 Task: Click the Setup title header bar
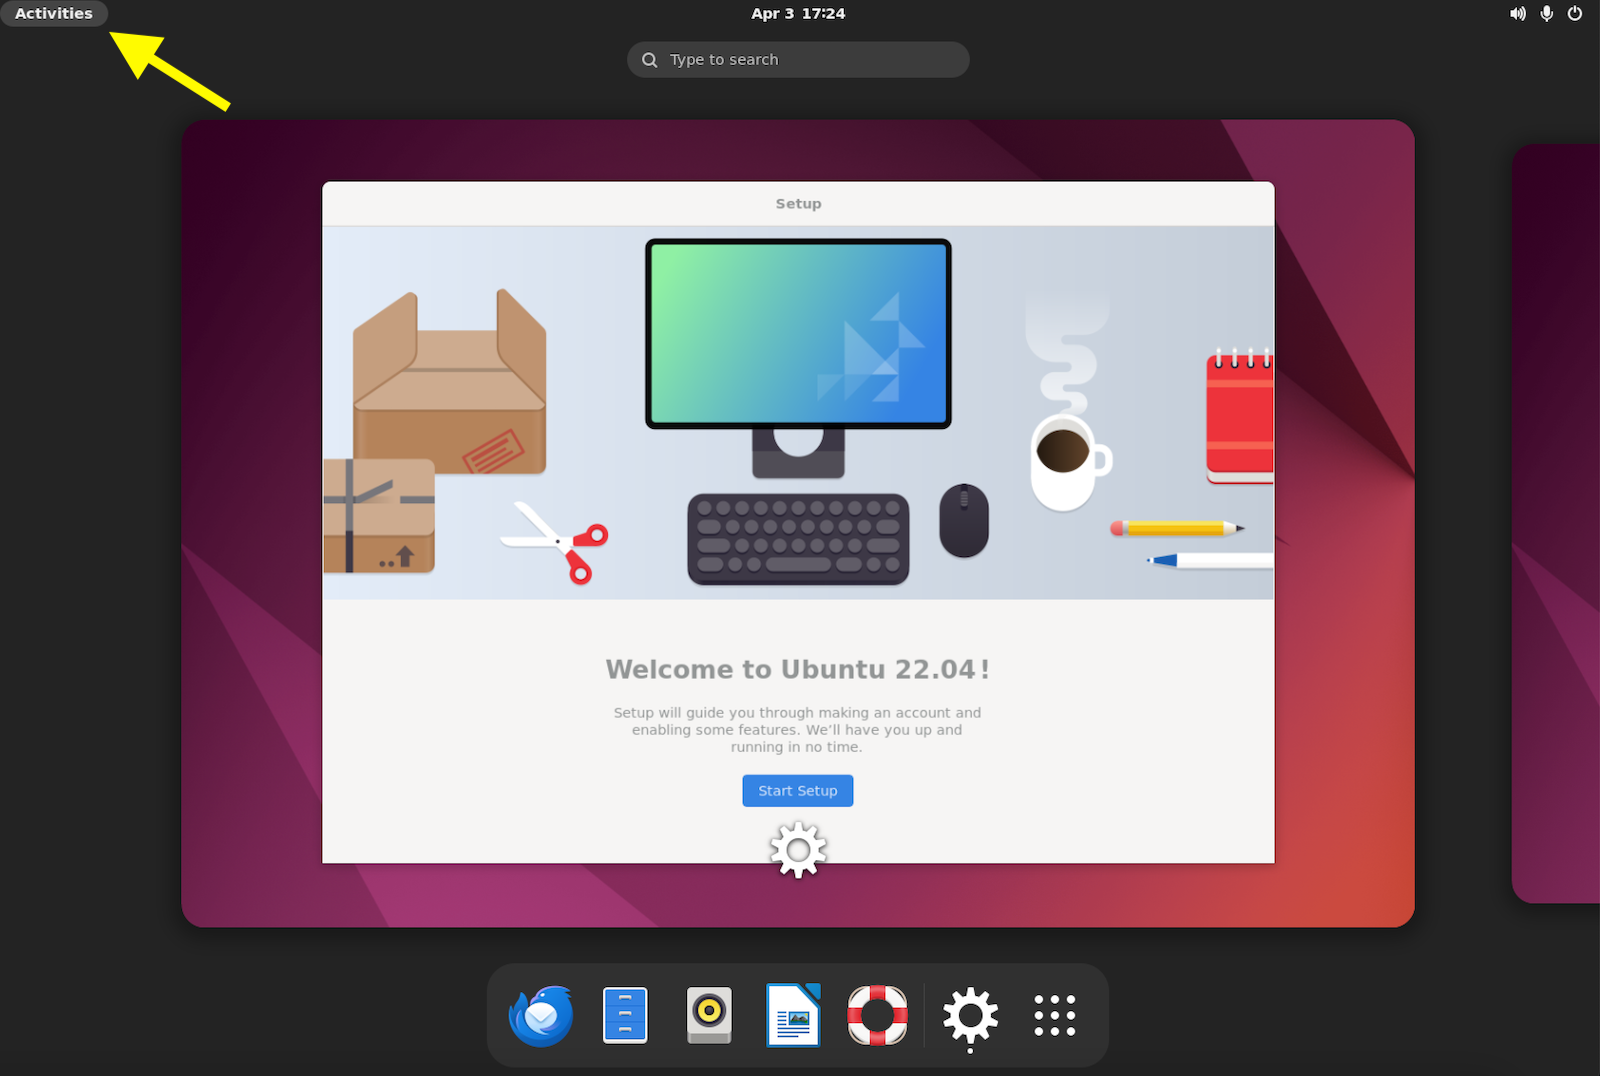(798, 204)
